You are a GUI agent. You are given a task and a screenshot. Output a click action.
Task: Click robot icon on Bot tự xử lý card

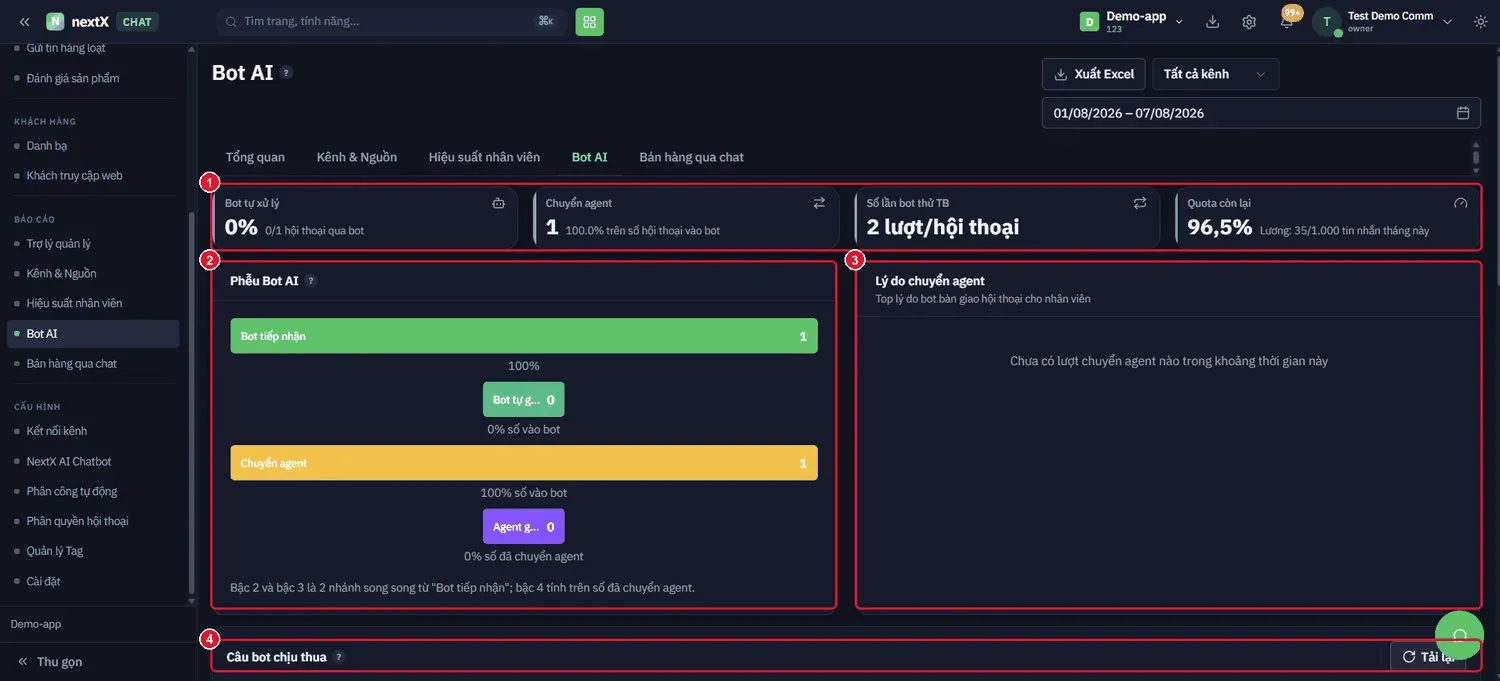(499, 203)
